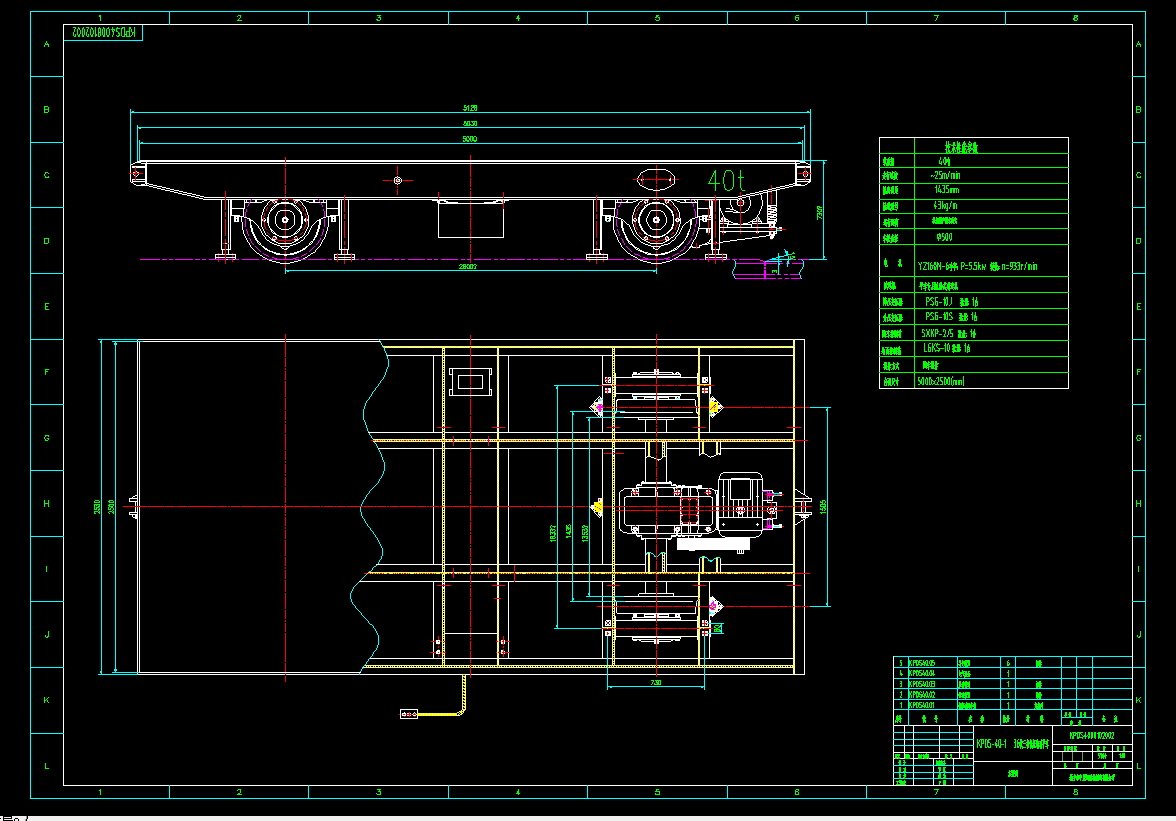The height and width of the screenshot is (821, 1176).
Task: Click the front wheel assembly circle
Action: (x=285, y=221)
